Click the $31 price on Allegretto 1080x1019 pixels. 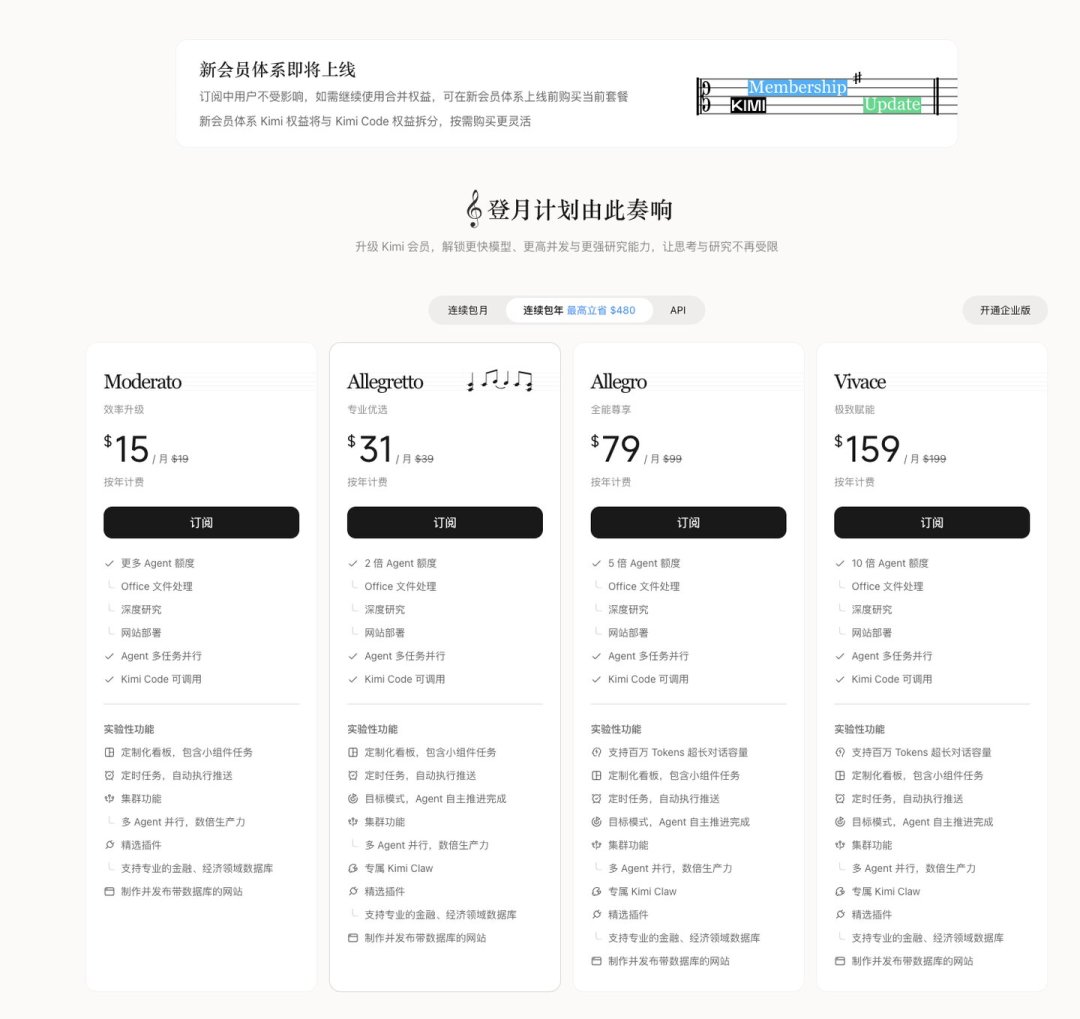tap(370, 449)
